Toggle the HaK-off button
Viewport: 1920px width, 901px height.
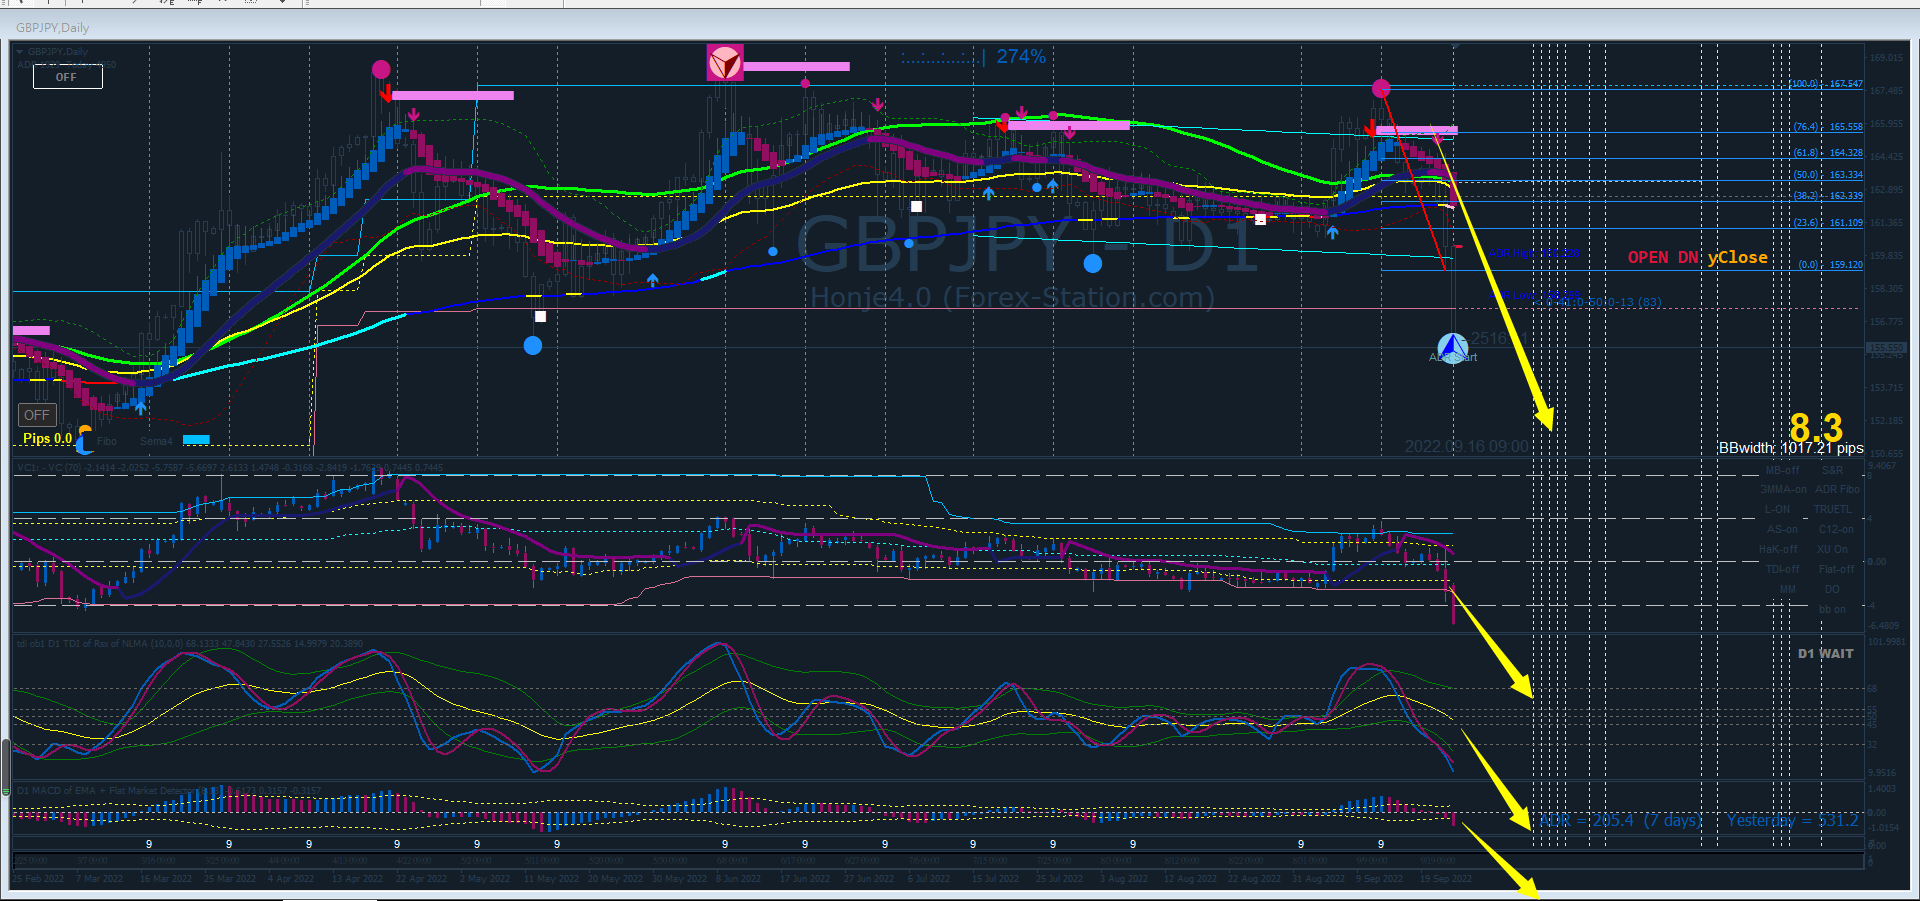tap(1778, 550)
